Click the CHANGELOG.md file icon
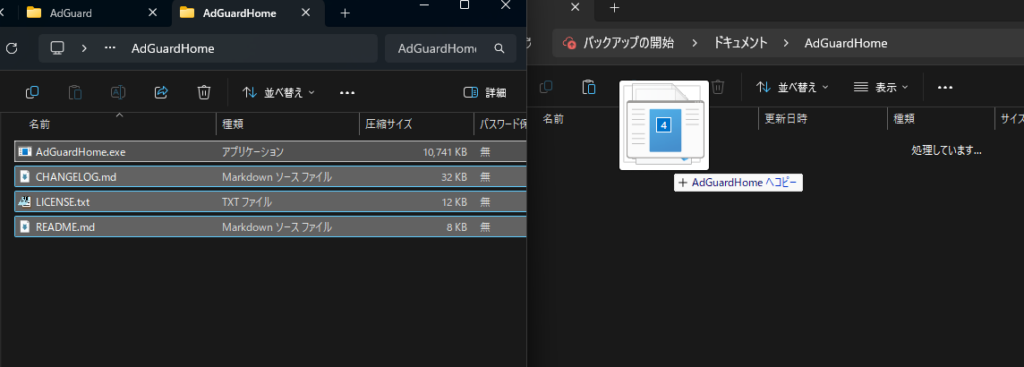The height and width of the screenshot is (367, 1024). click(25, 176)
